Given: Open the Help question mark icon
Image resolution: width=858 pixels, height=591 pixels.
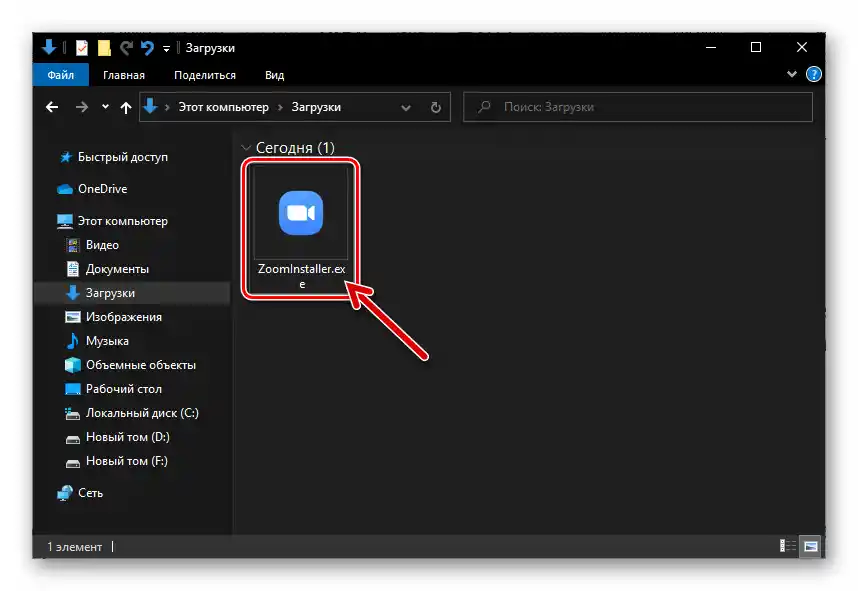Looking at the screenshot, I should pyautogui.click(x=813, y=74).
